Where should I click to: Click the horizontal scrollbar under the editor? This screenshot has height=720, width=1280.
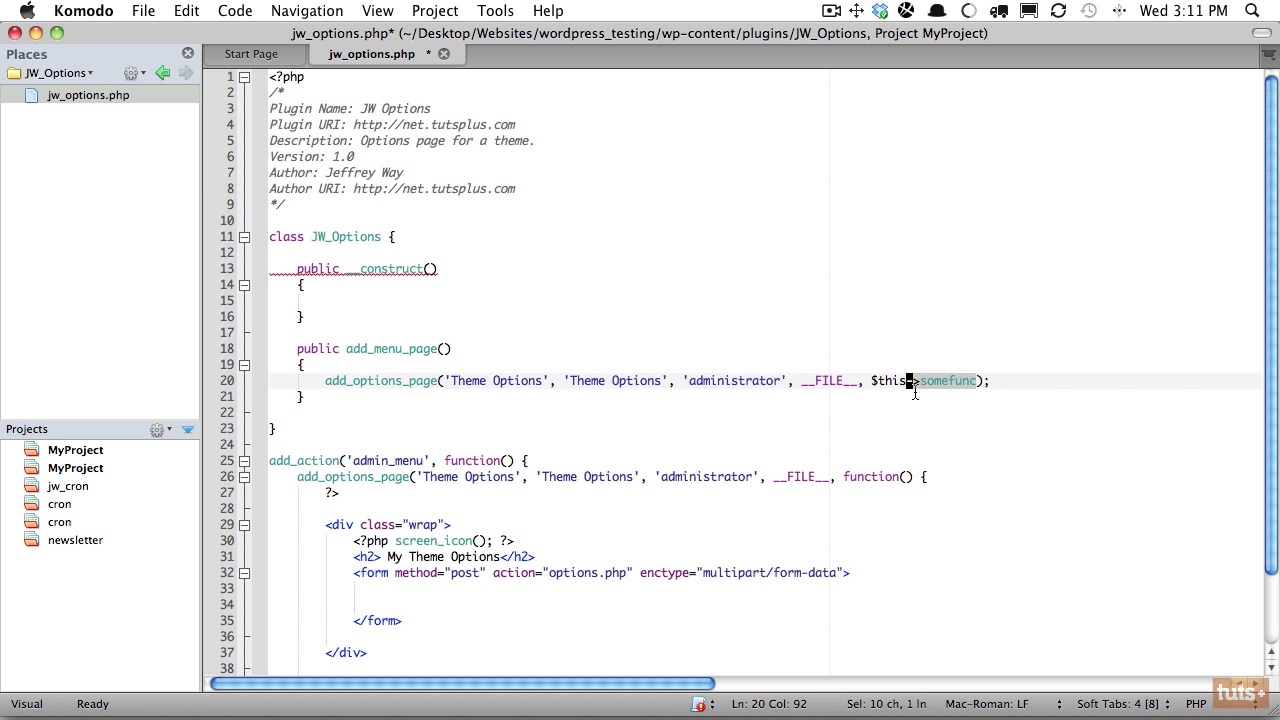462,684
